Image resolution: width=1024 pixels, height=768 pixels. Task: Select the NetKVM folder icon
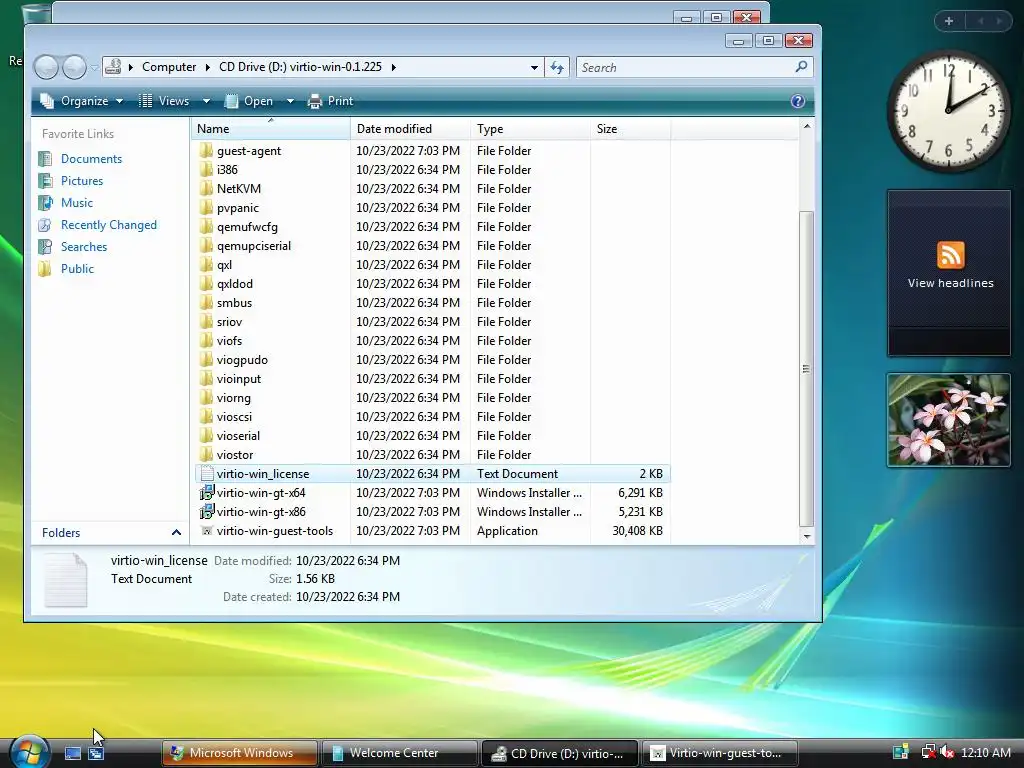pyautogui.click(x=206, y=189)
